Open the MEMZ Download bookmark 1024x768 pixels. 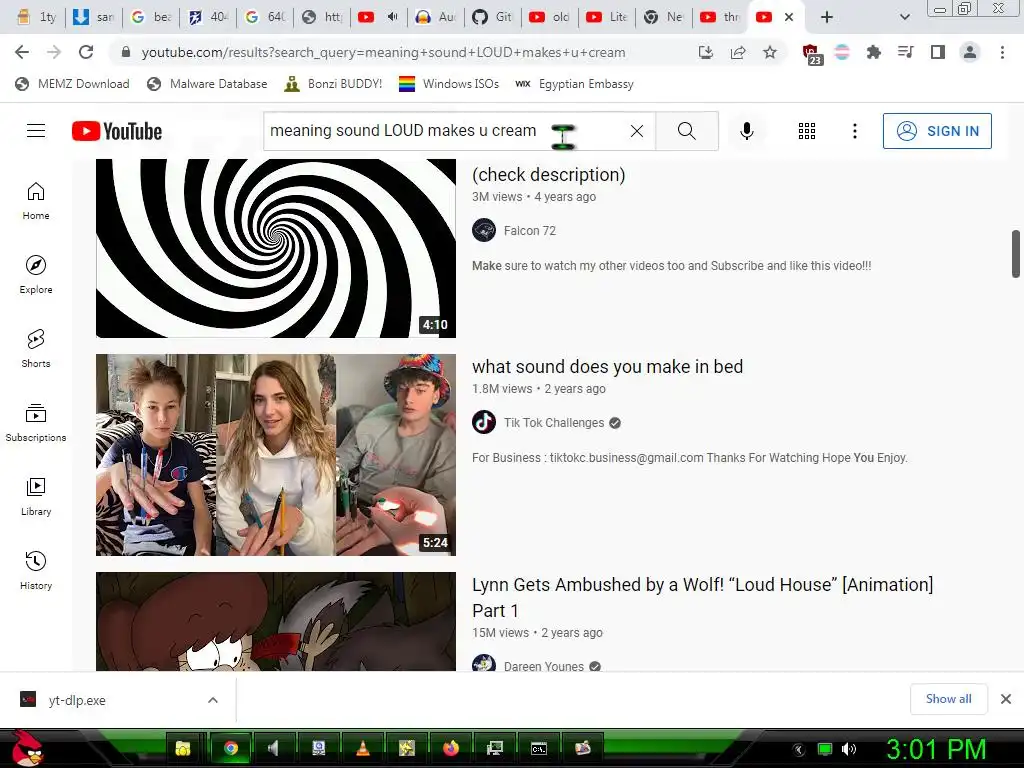point(72,84)
